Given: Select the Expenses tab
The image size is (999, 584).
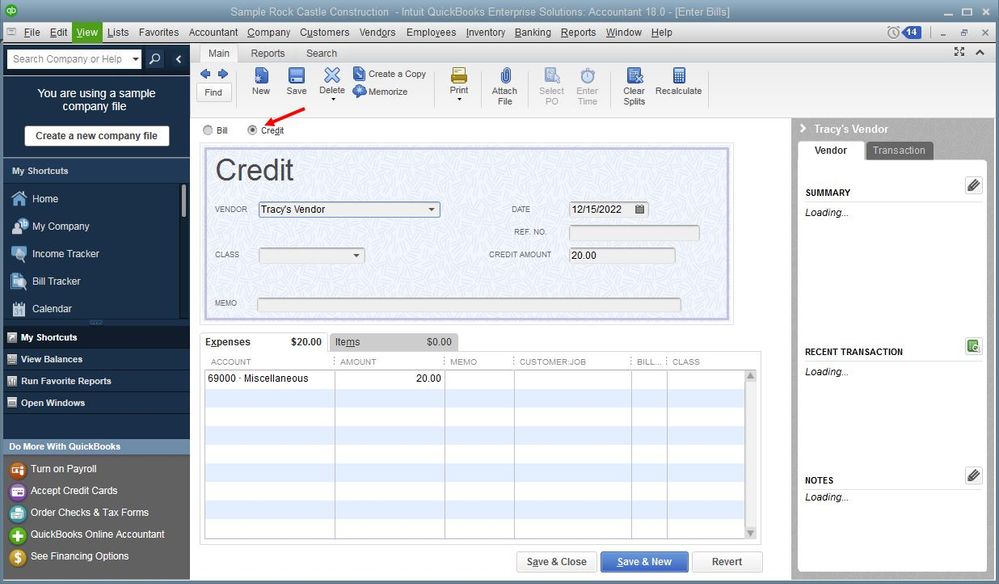Looking at the screenshot, I should (263, 342).
